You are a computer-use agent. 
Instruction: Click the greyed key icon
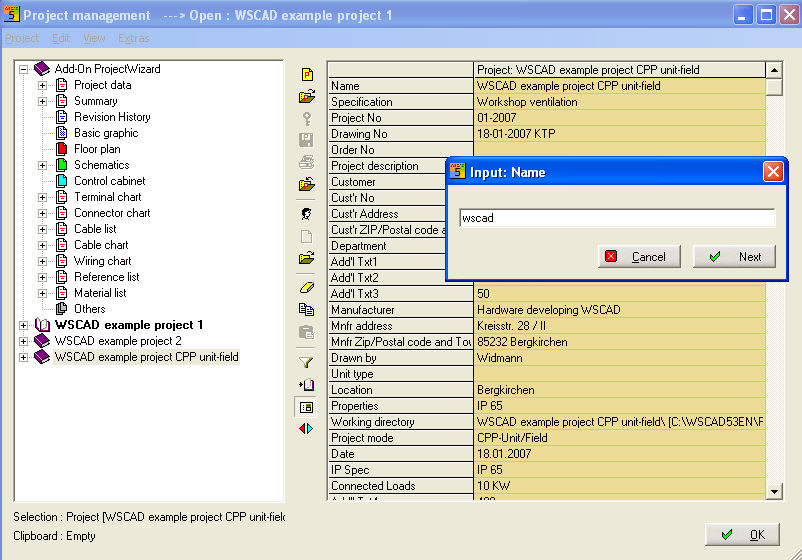pyautogui.click(x=307, y=118)
